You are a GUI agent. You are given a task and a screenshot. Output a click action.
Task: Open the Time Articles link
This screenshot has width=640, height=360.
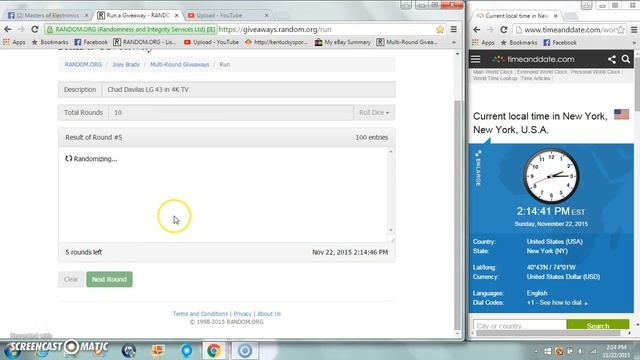pyautogui.click(x=536, y=78)
